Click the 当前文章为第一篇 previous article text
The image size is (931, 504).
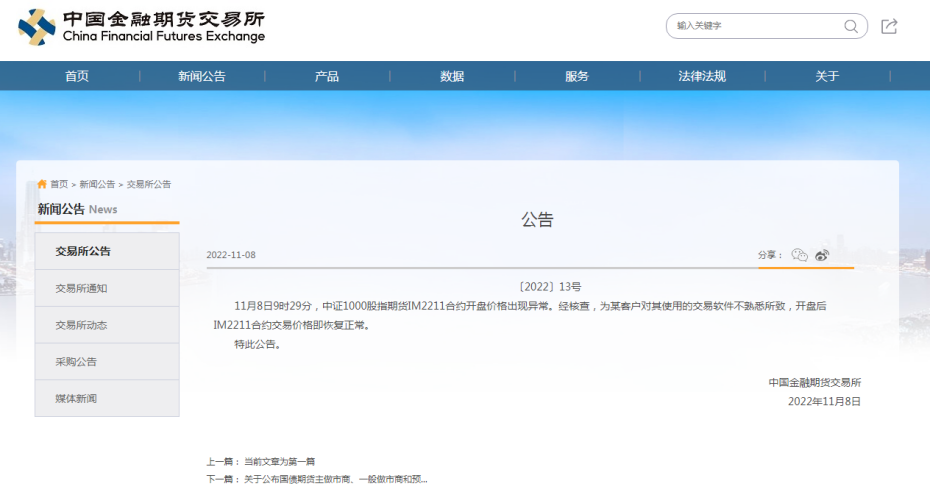(x=280, y=462)
